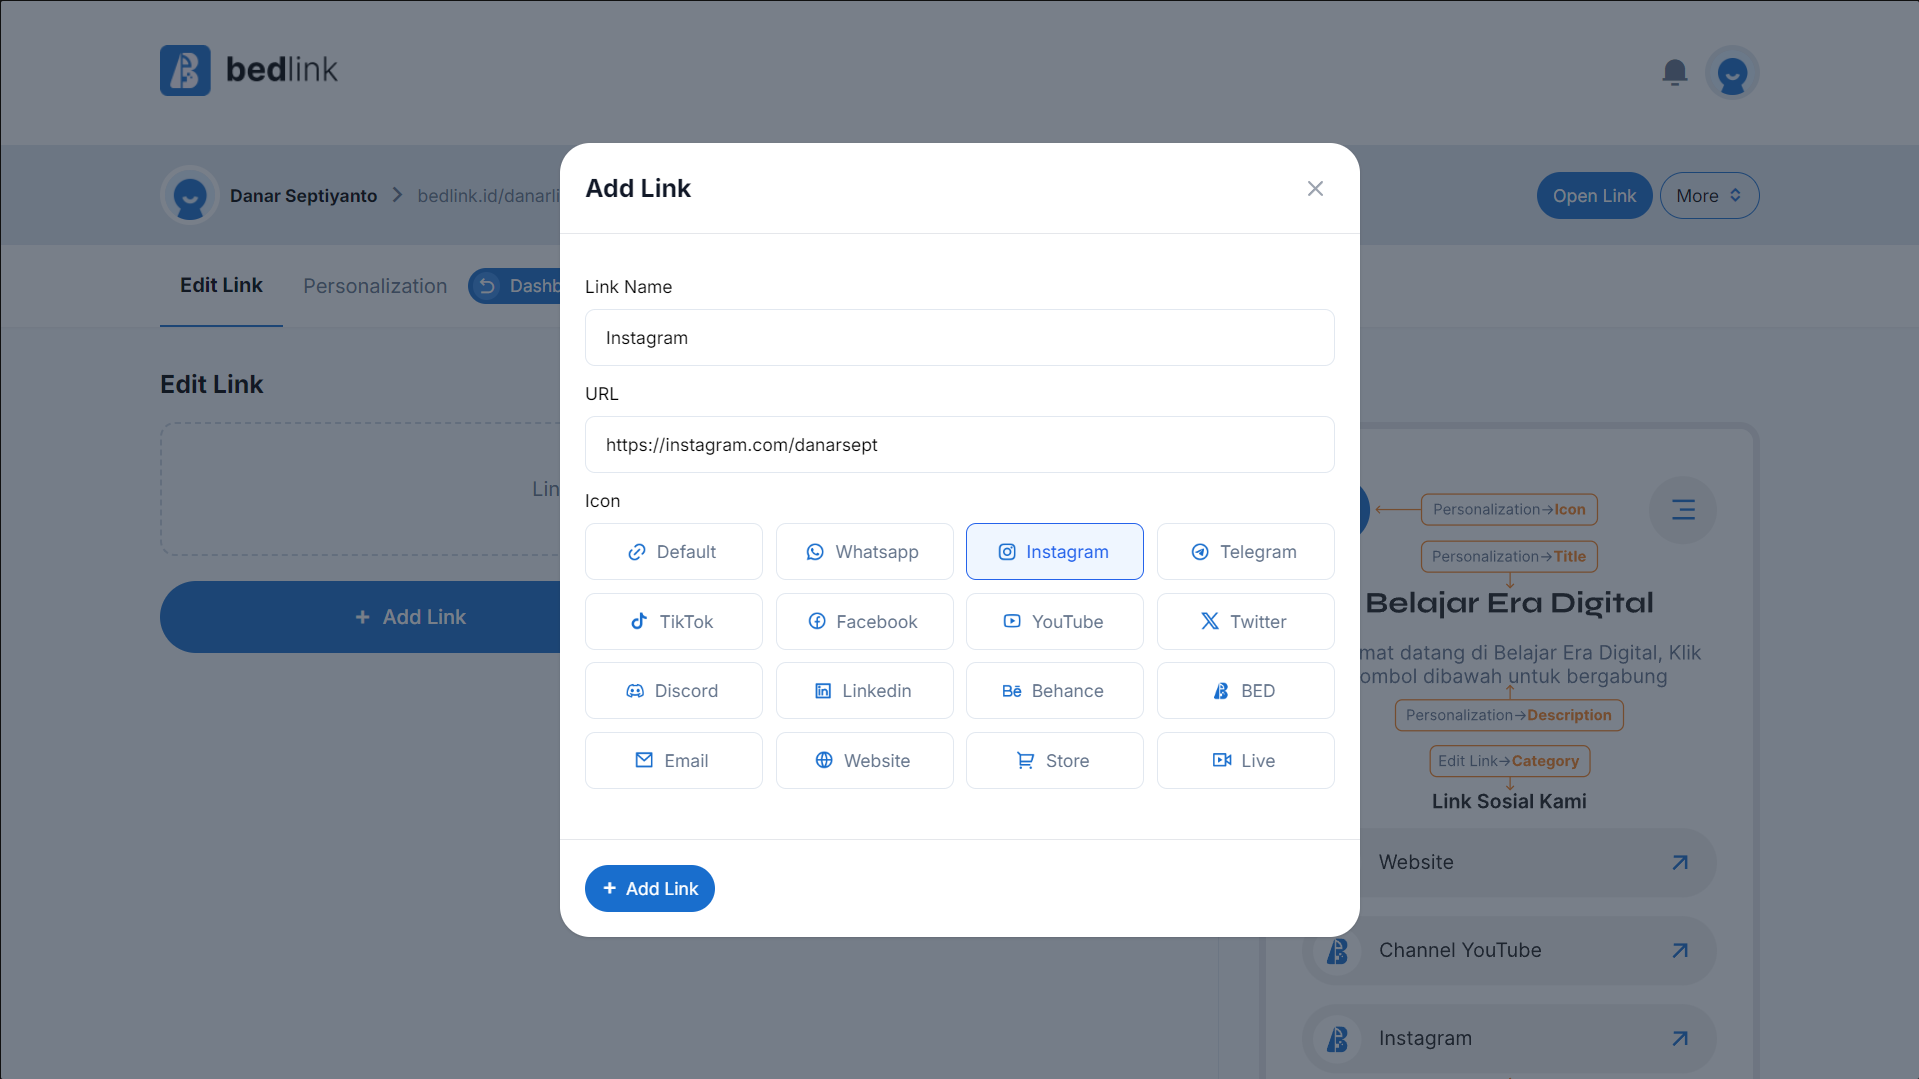Select the Default link icon option
The width and height of the screenshot is (1919, 1079).
[673, 551]
